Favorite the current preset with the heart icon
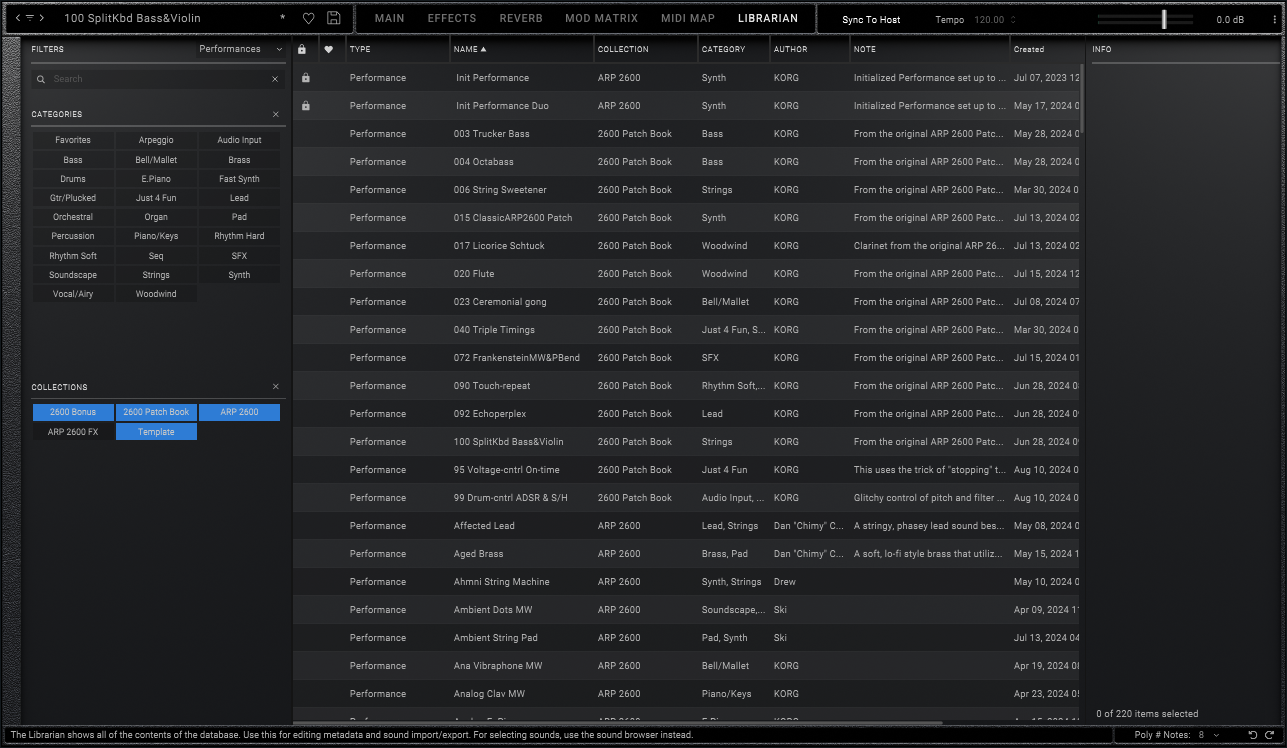Screen dimensions: 1287x748 [x=309, y=18]
